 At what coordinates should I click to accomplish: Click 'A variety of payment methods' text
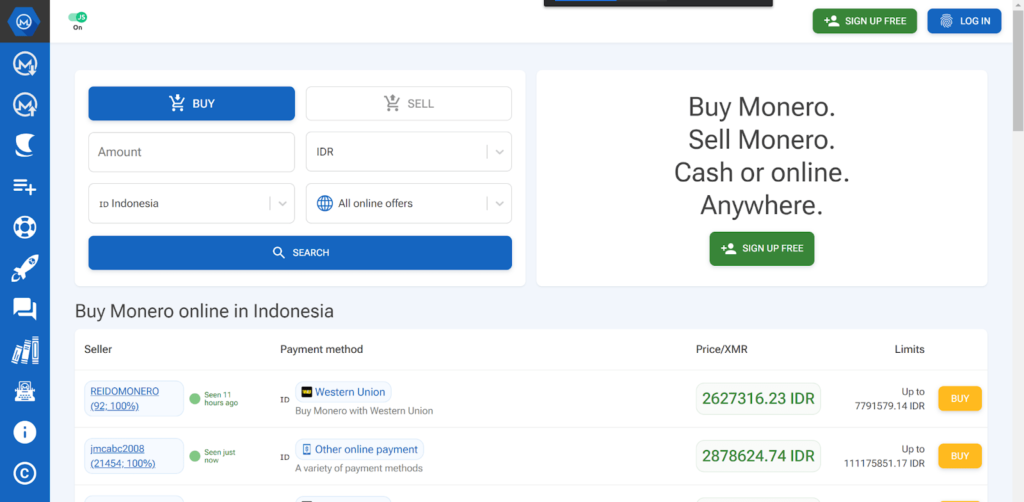click(x=359, y=468)
